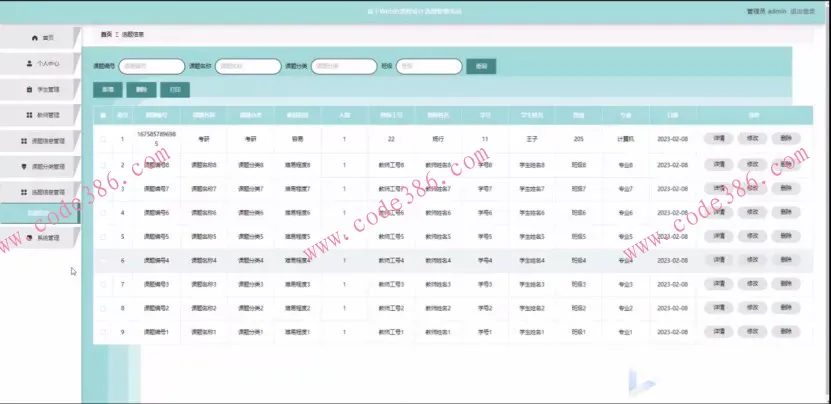Click the home icon beside 首页
This screenshot has width=831, height=404.
pos(35,38)
